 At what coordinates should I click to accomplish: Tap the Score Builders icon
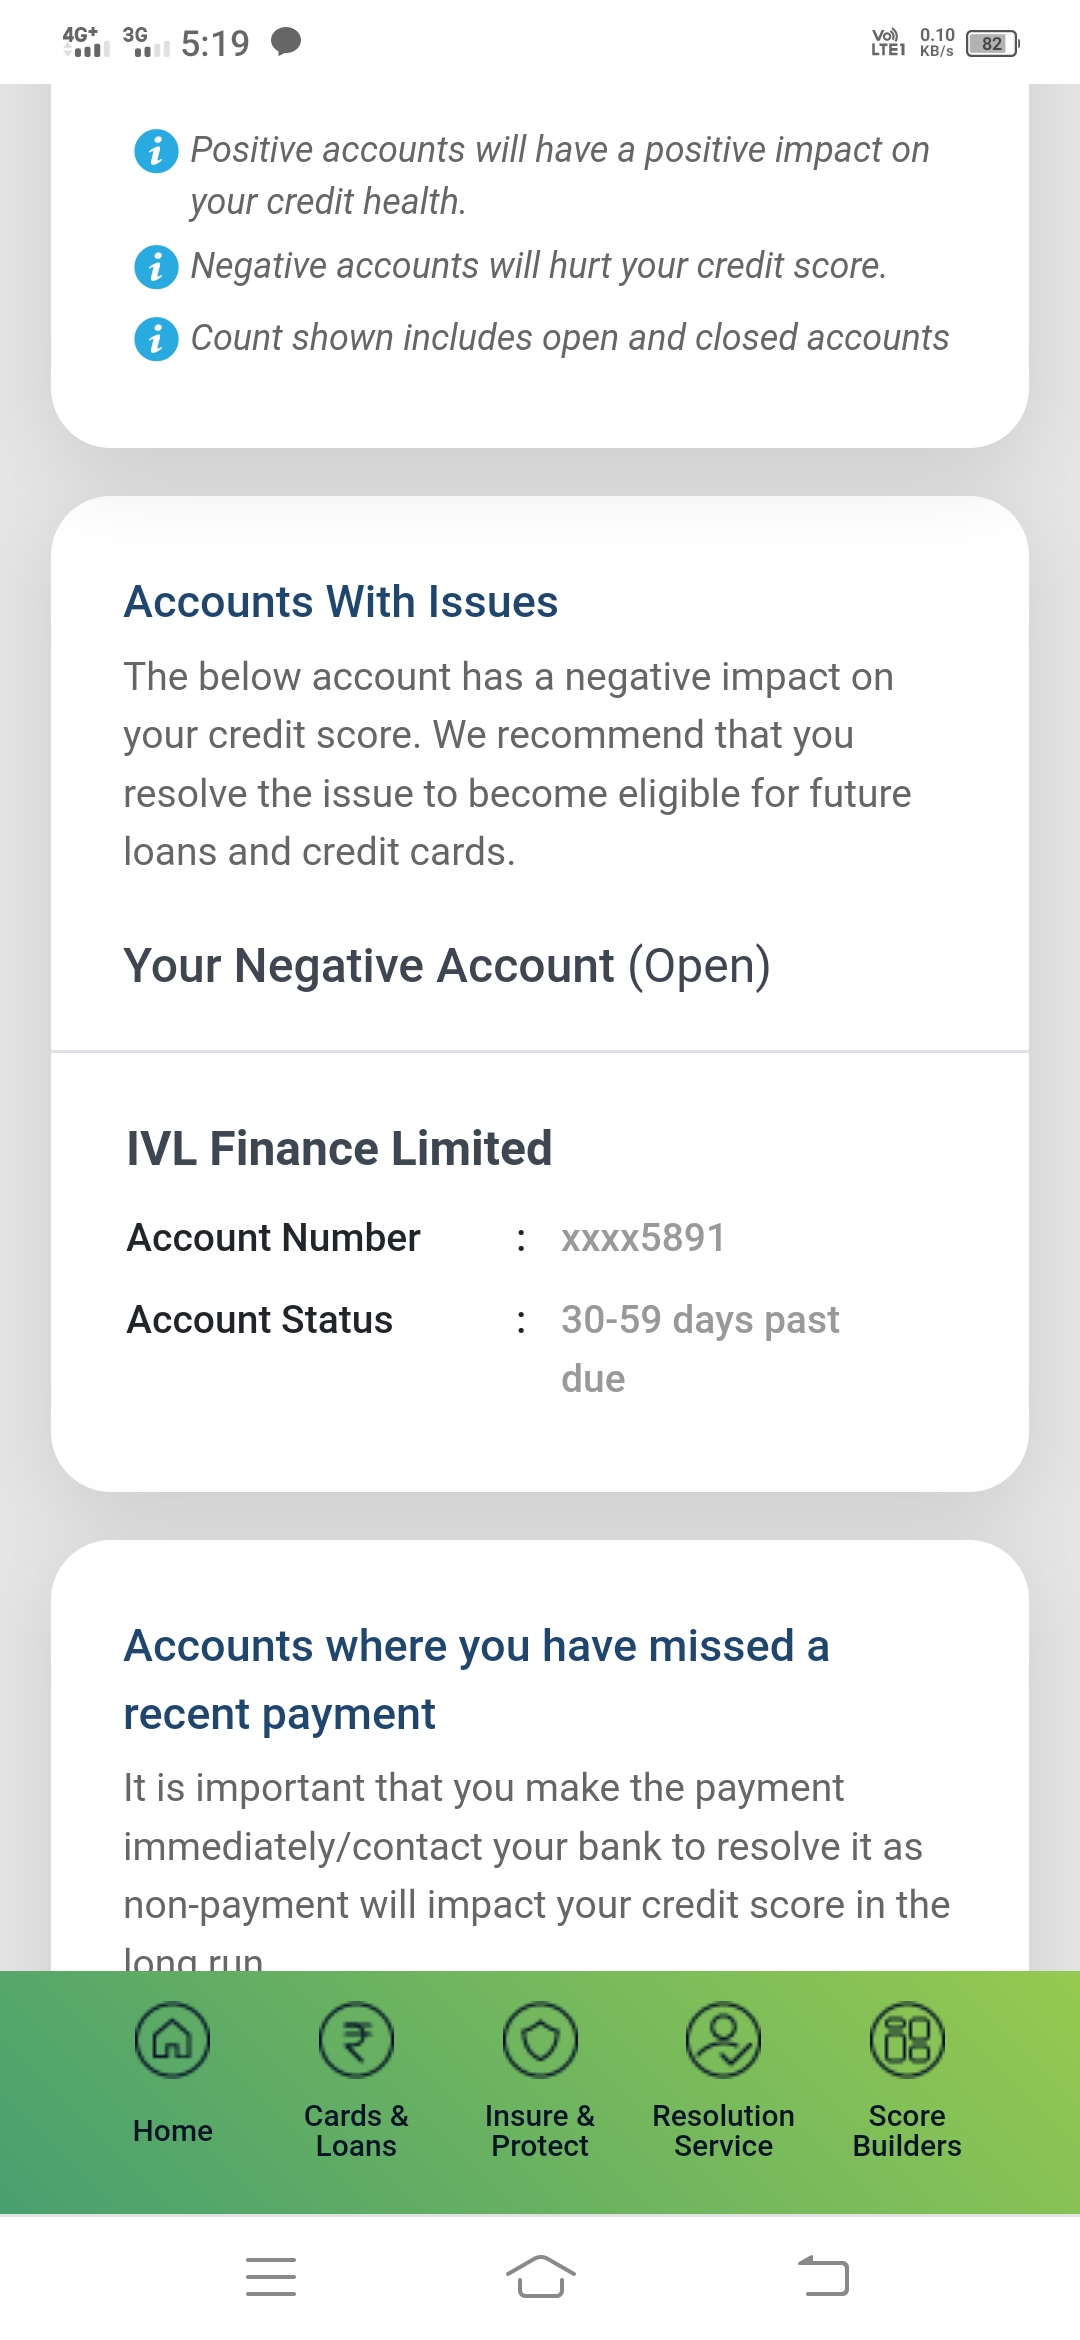[907, 2040]
